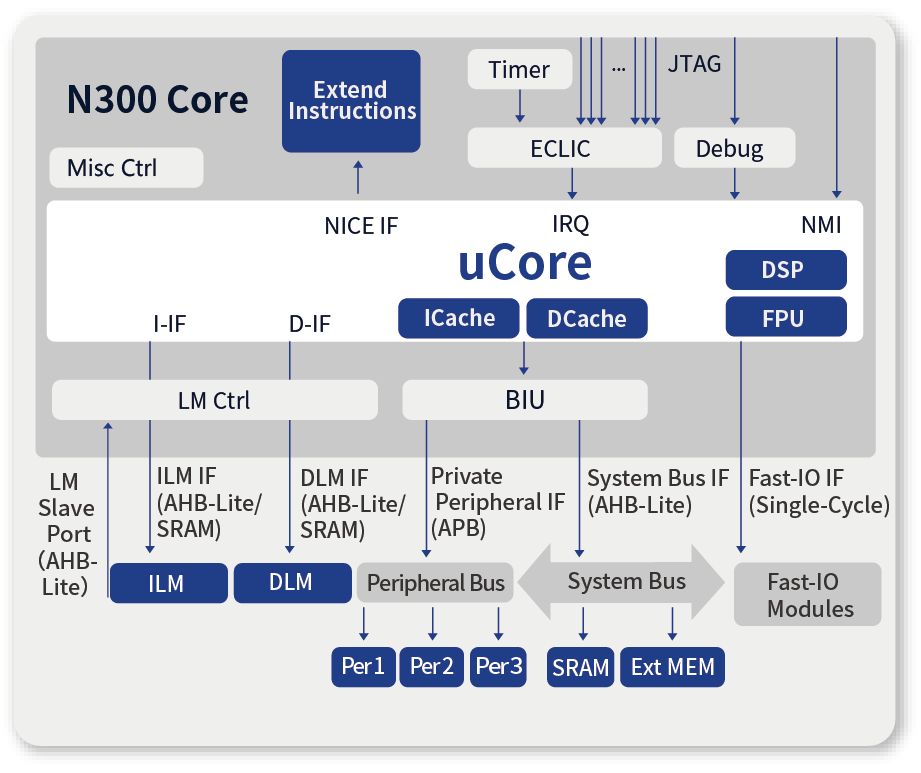Select the LM Ctrl block
This screenshot has width=921, height=773.
point(214,400)
